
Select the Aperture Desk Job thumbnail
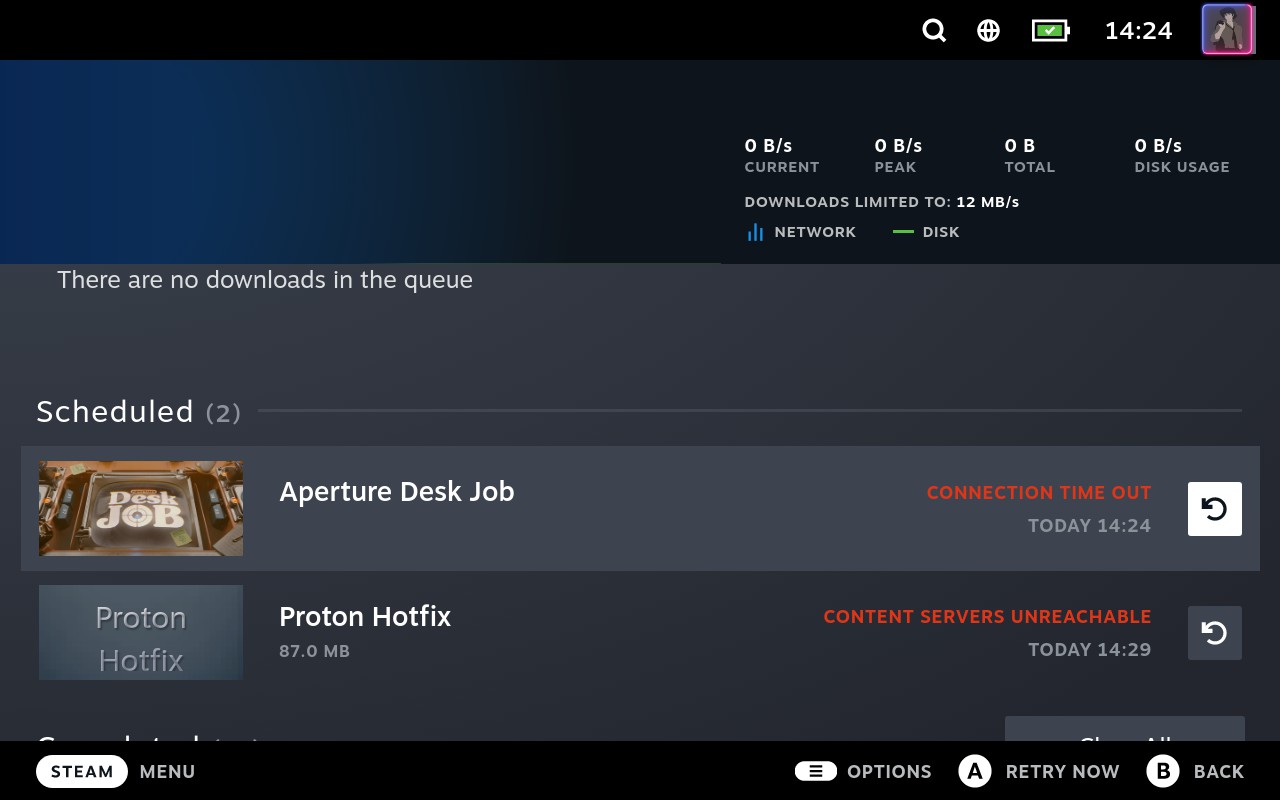[141, 509]
